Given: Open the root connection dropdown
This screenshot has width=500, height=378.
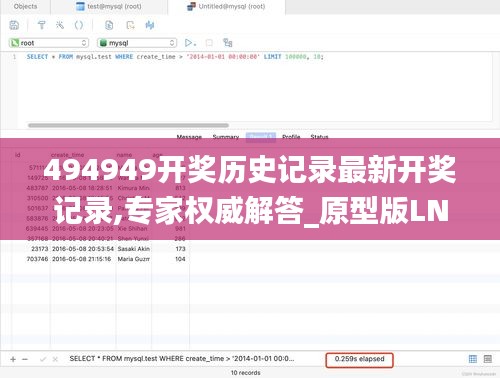Looking at the screenshot, I should tap(49, 43).
